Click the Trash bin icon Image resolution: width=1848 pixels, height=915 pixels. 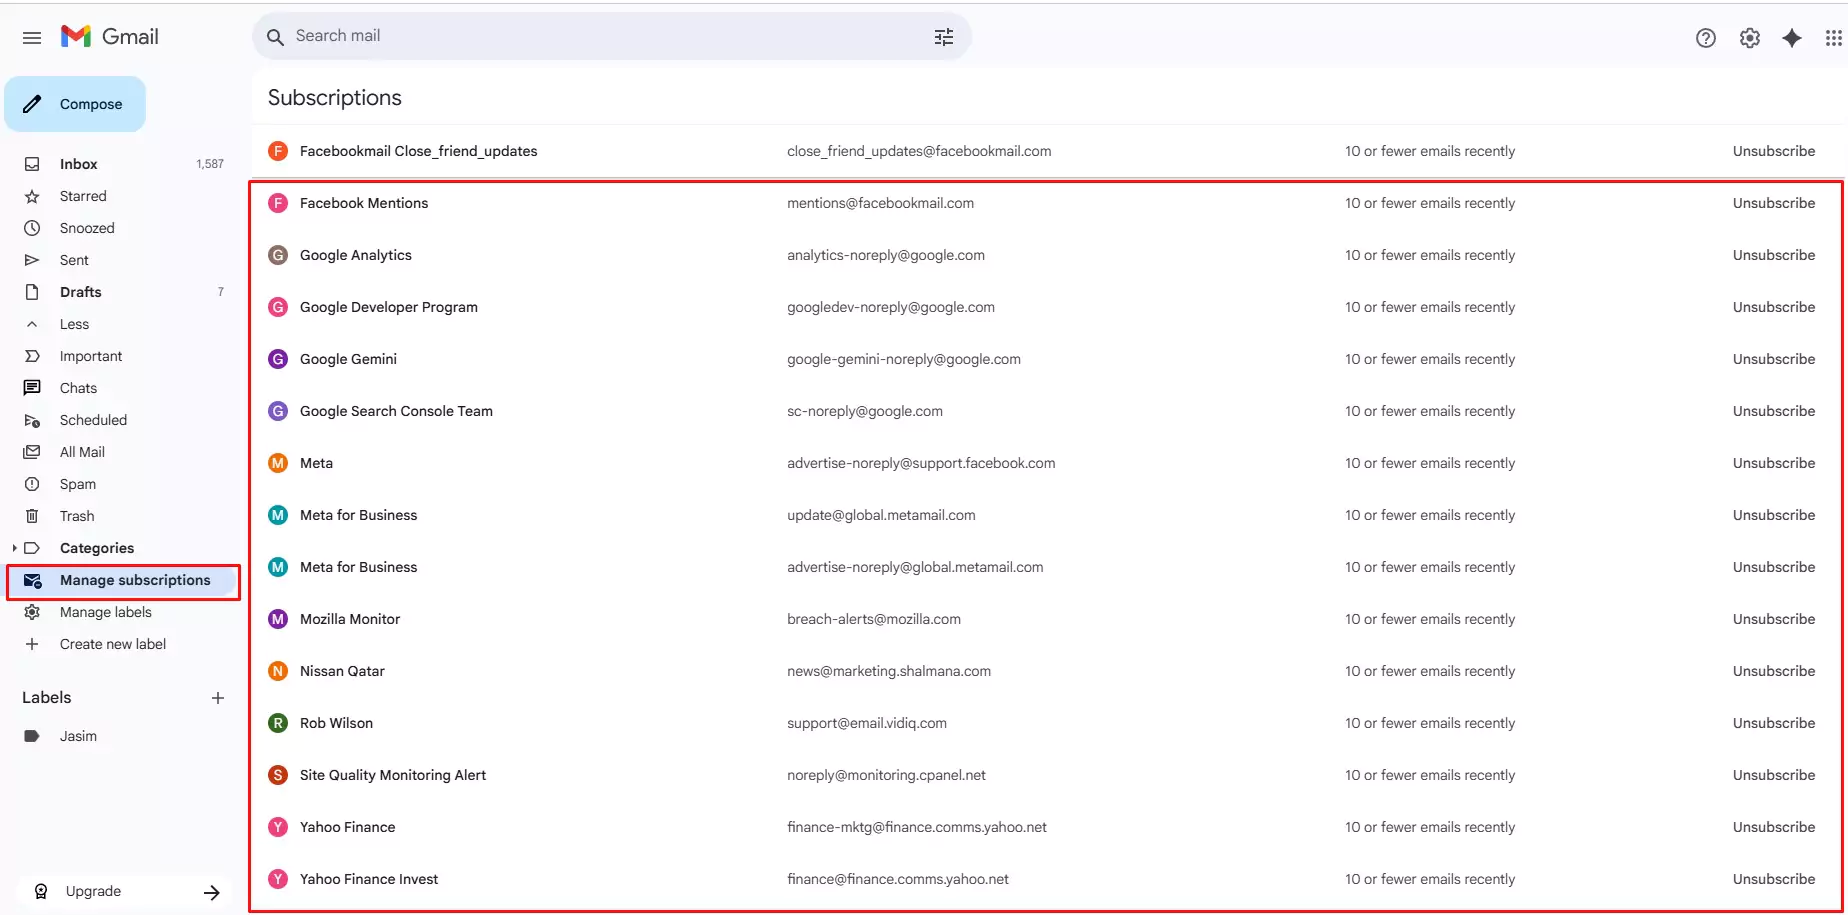[x=32, y=516]
